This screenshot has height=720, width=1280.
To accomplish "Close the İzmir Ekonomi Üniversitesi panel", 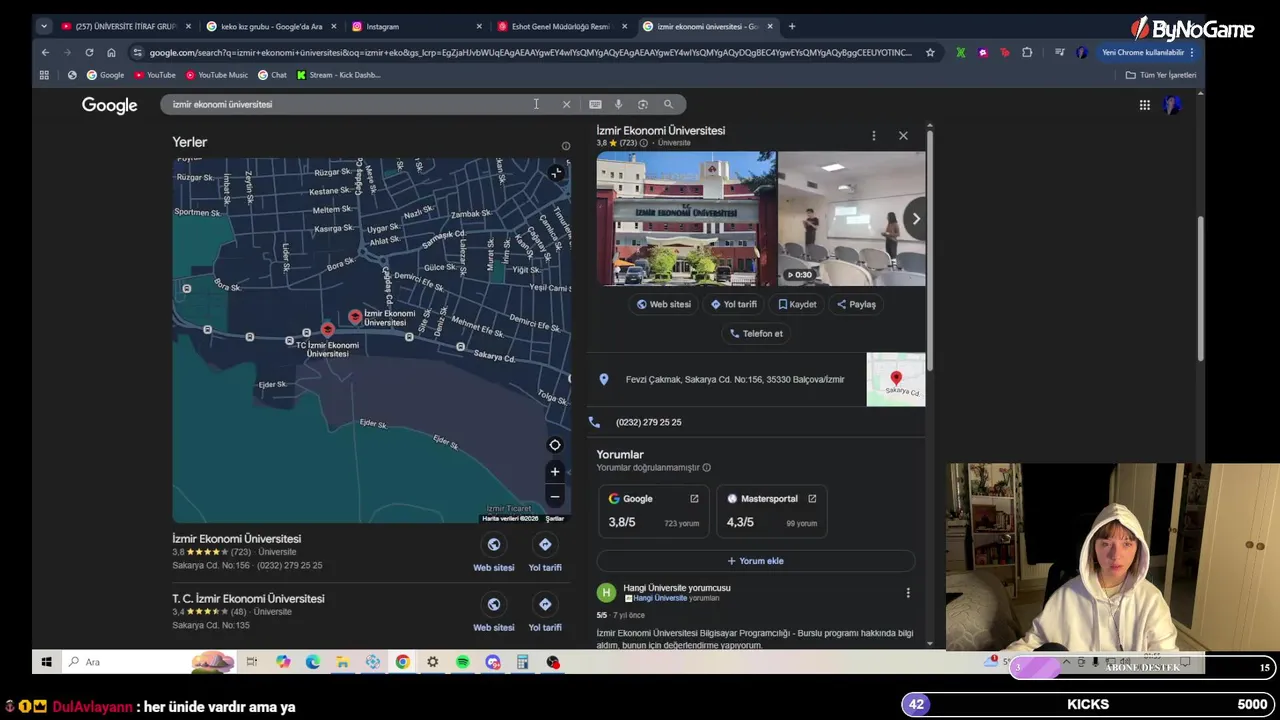I will tap(903, 136).
